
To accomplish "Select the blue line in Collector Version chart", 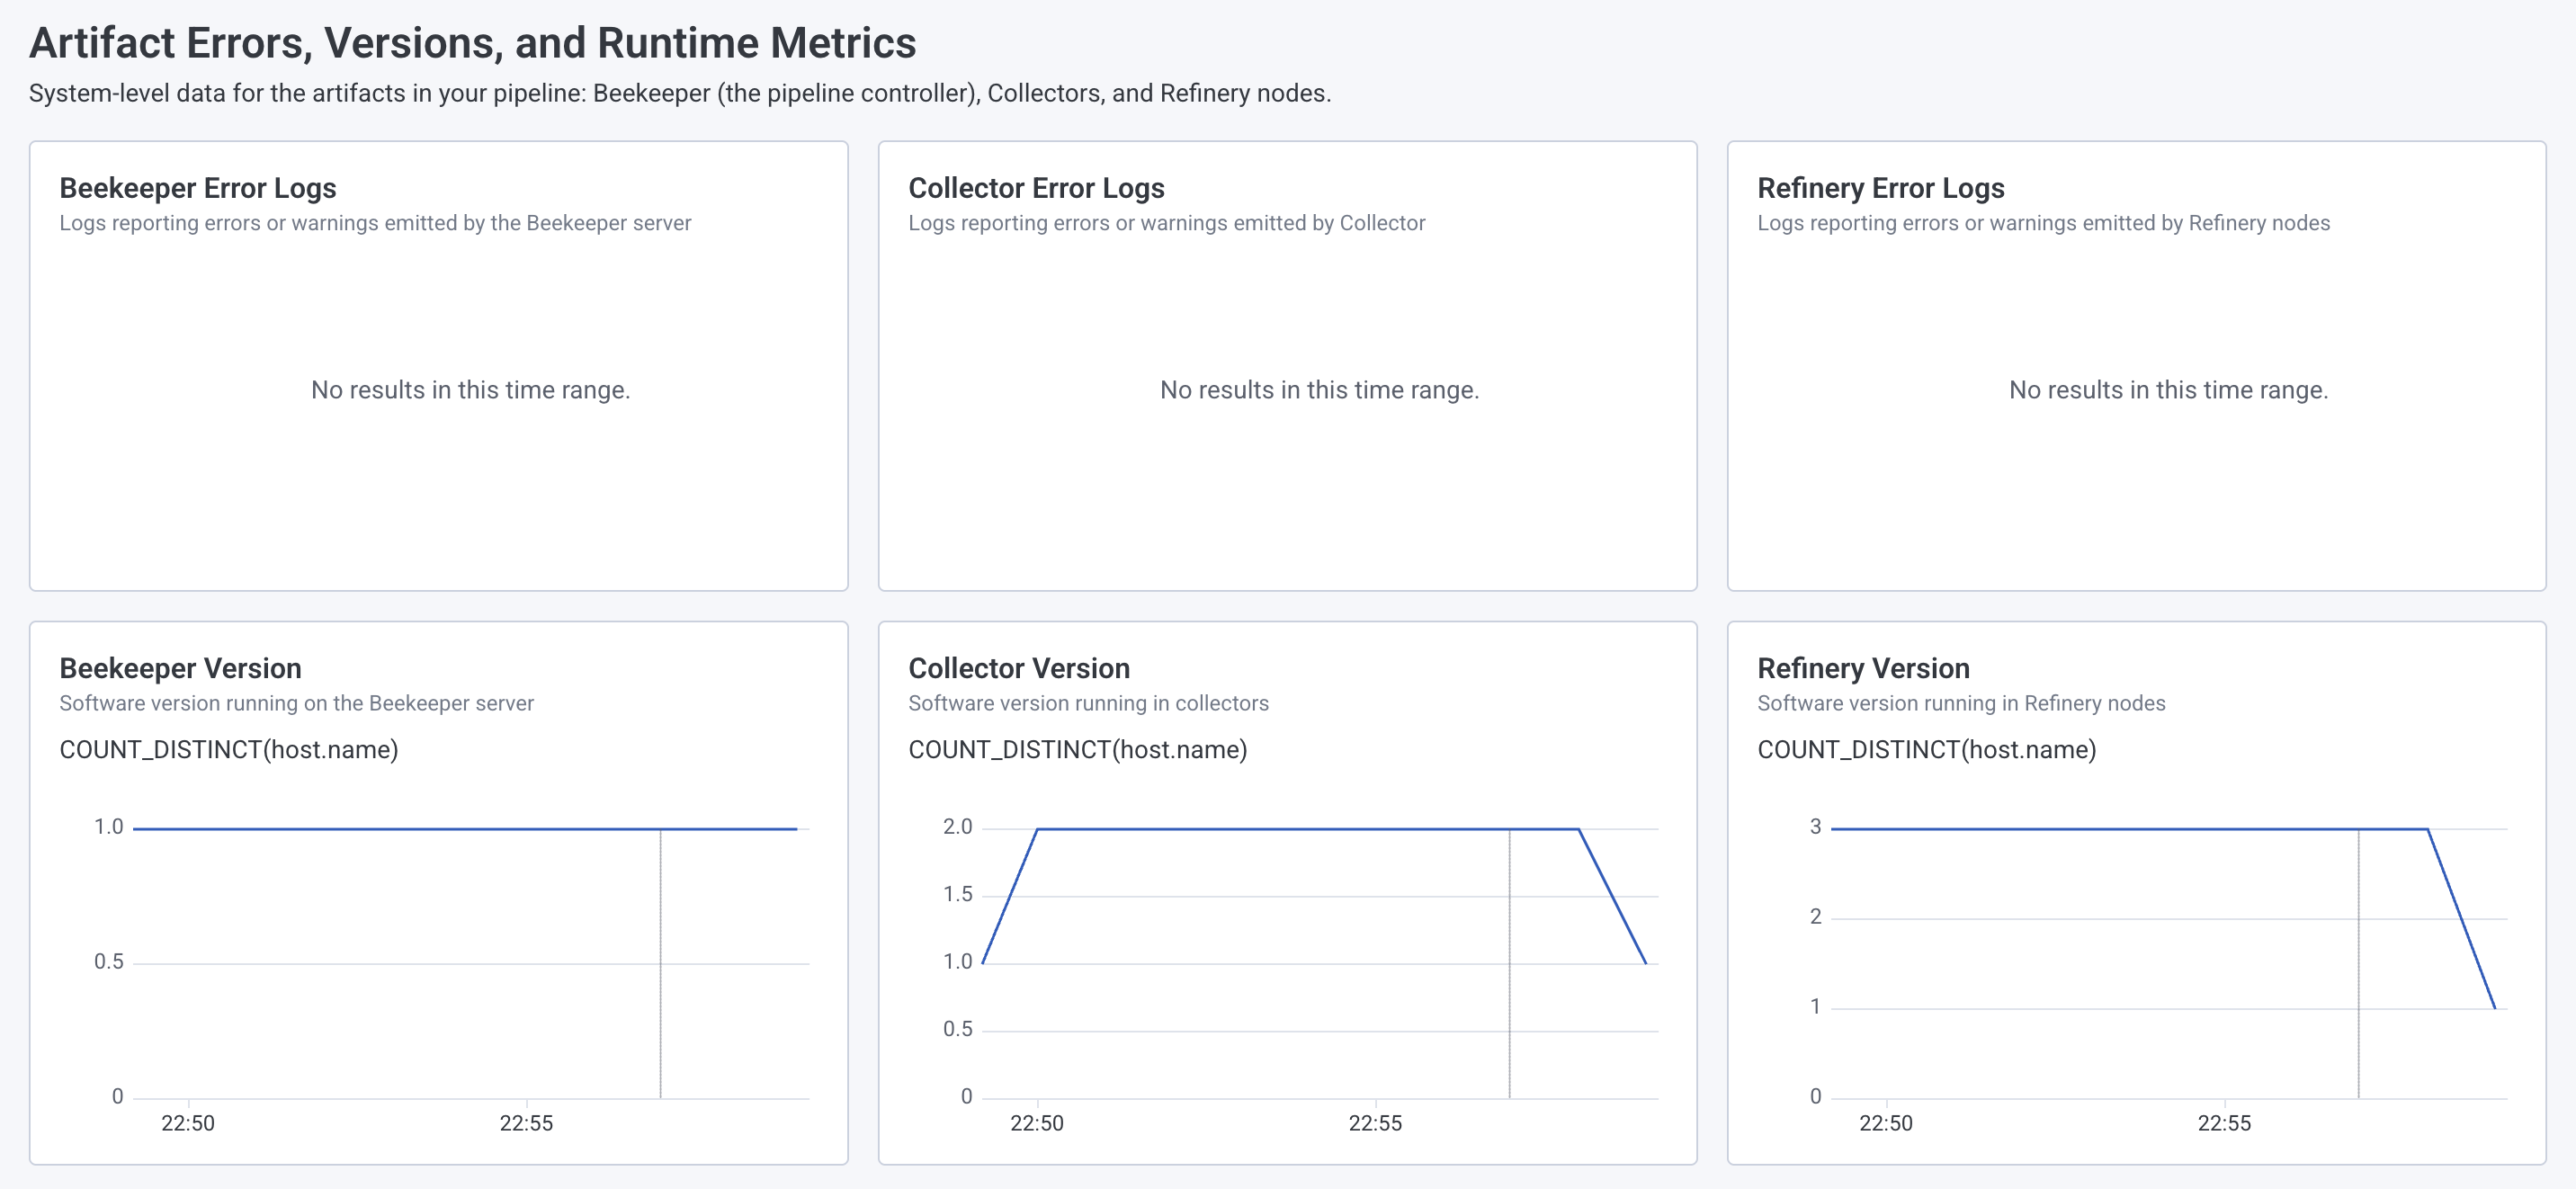I will click(x=1250, y=828).
